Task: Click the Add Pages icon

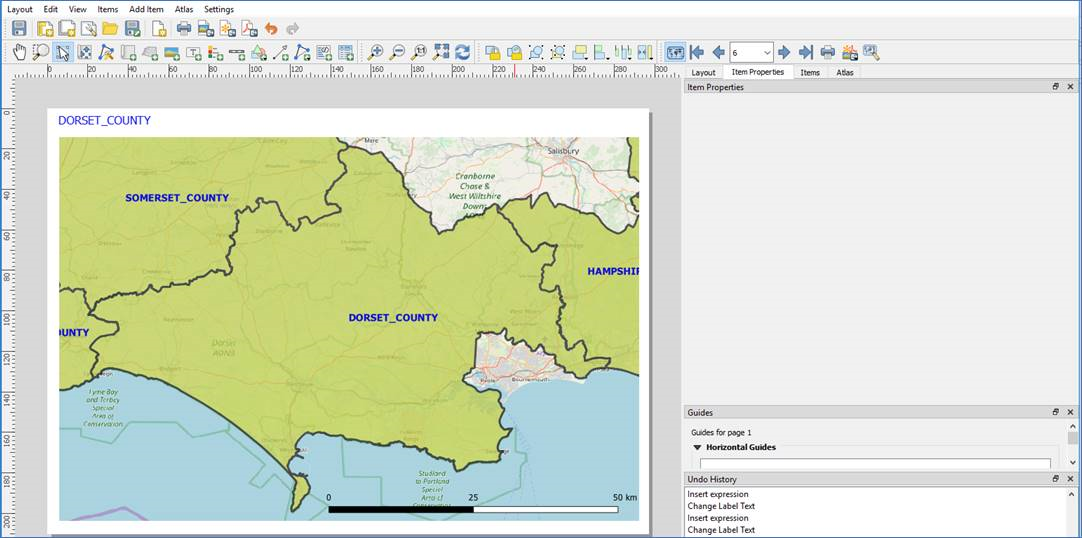Action: 159,28
